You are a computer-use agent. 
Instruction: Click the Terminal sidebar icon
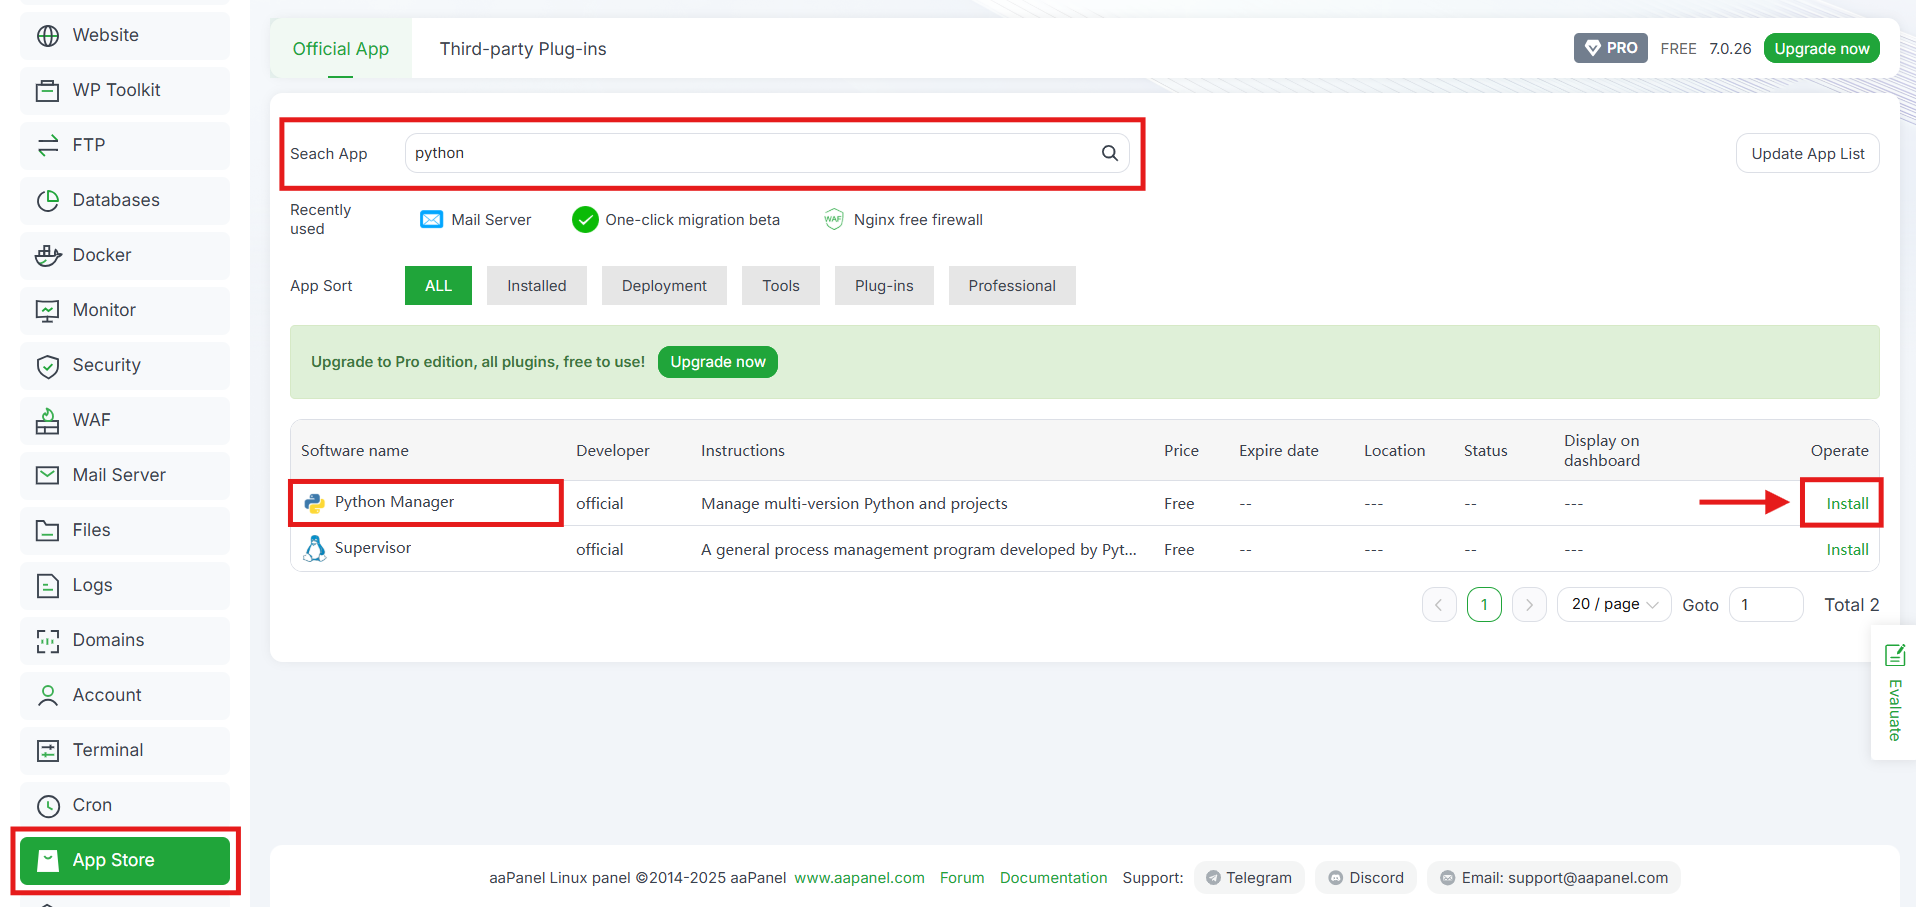[x=48, y=750]
